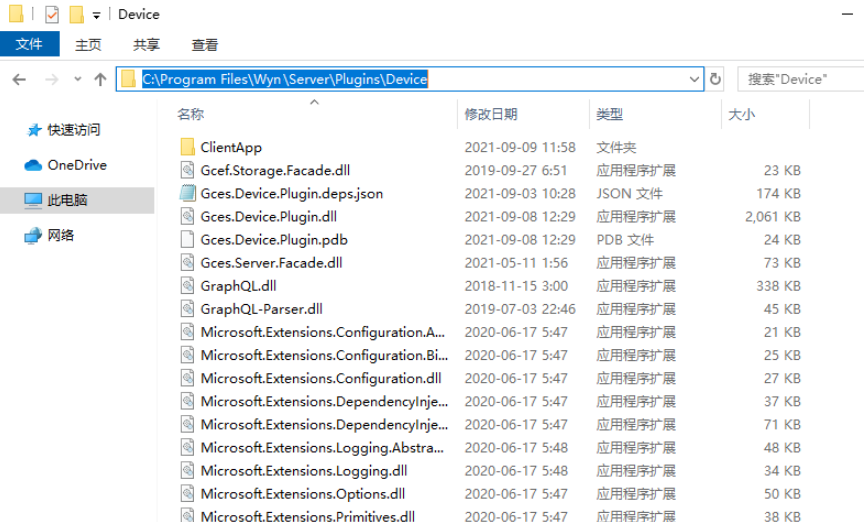
Task: Sort by the 大小 column header
Action: pyautogui.click(x=742, y=114)
